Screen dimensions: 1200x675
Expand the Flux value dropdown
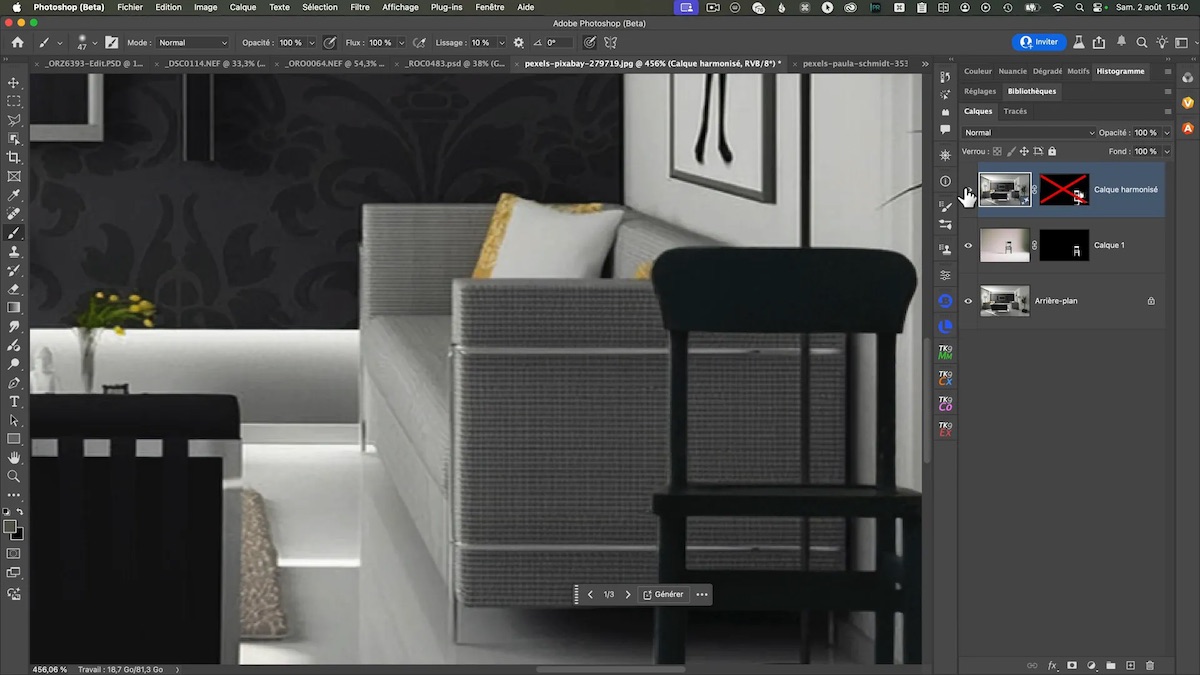(x=401, y=43)
